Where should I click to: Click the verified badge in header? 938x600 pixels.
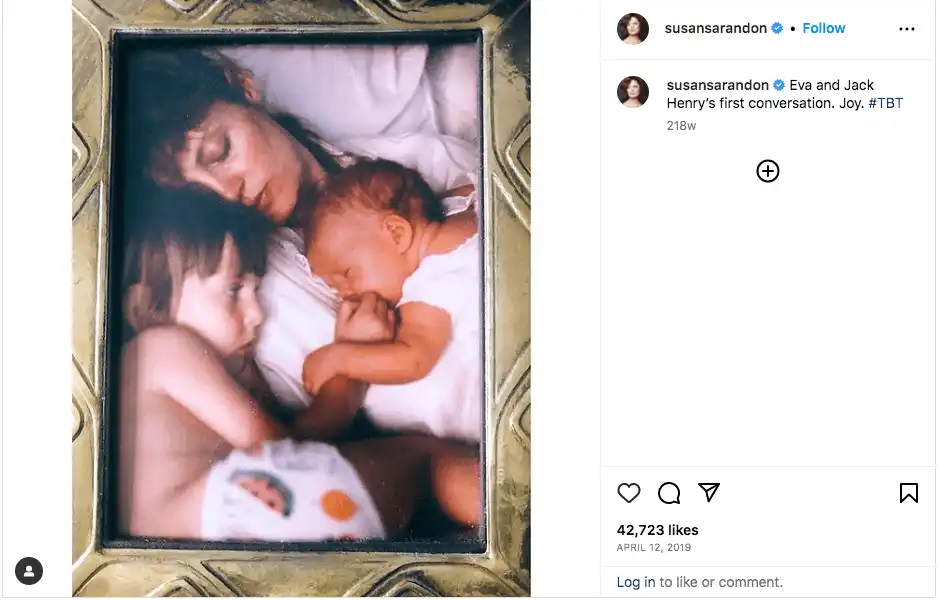[x=777, y=28]
